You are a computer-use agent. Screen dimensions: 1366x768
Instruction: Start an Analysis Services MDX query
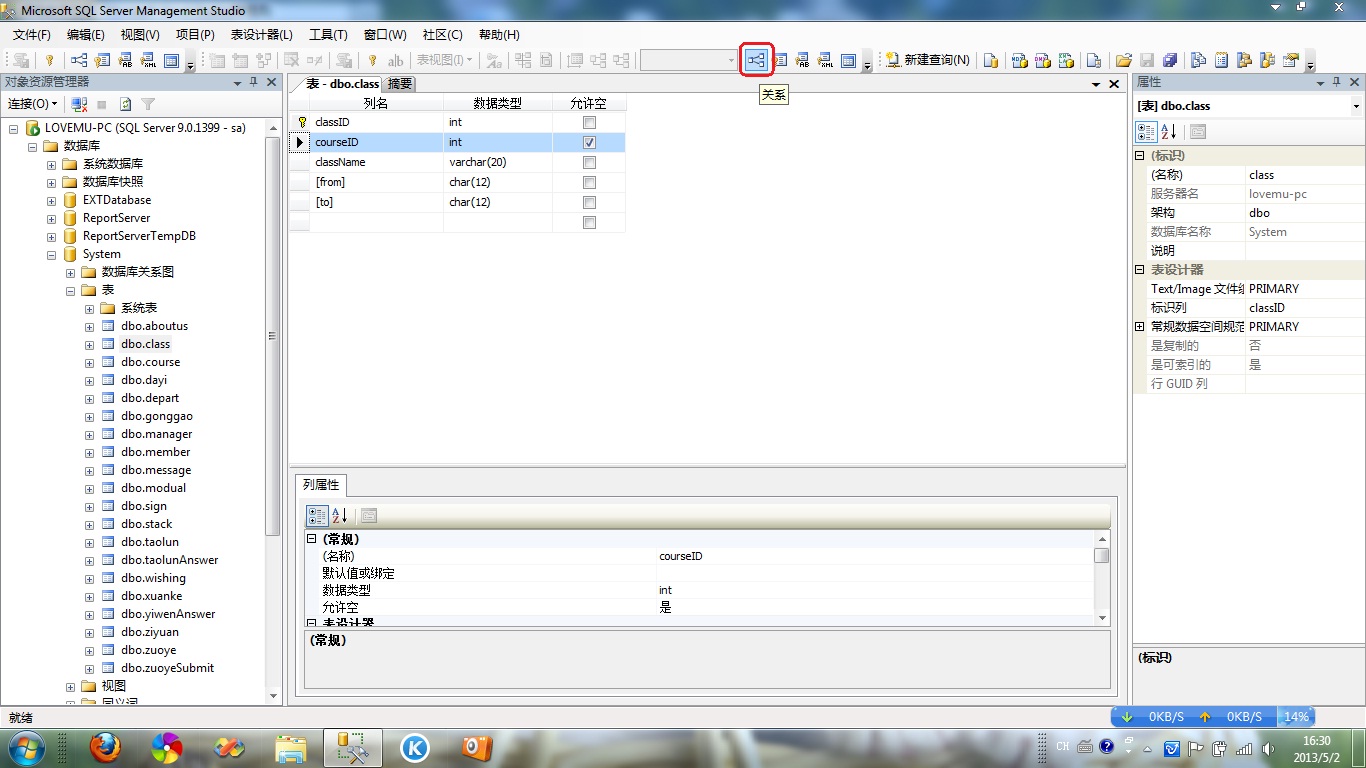click(1019, 60)
